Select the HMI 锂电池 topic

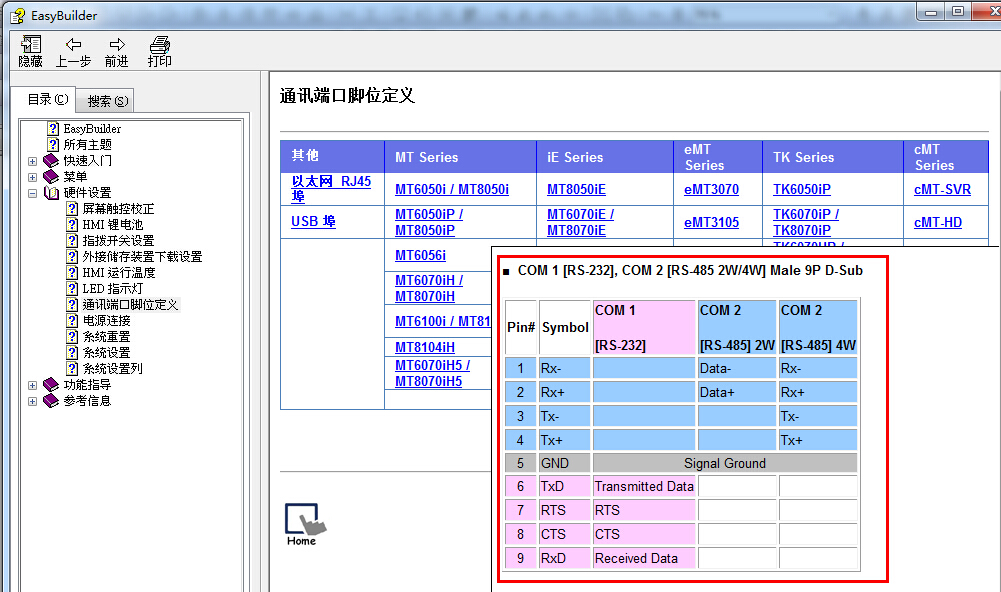pyautogui.click(x=112, y=224)
